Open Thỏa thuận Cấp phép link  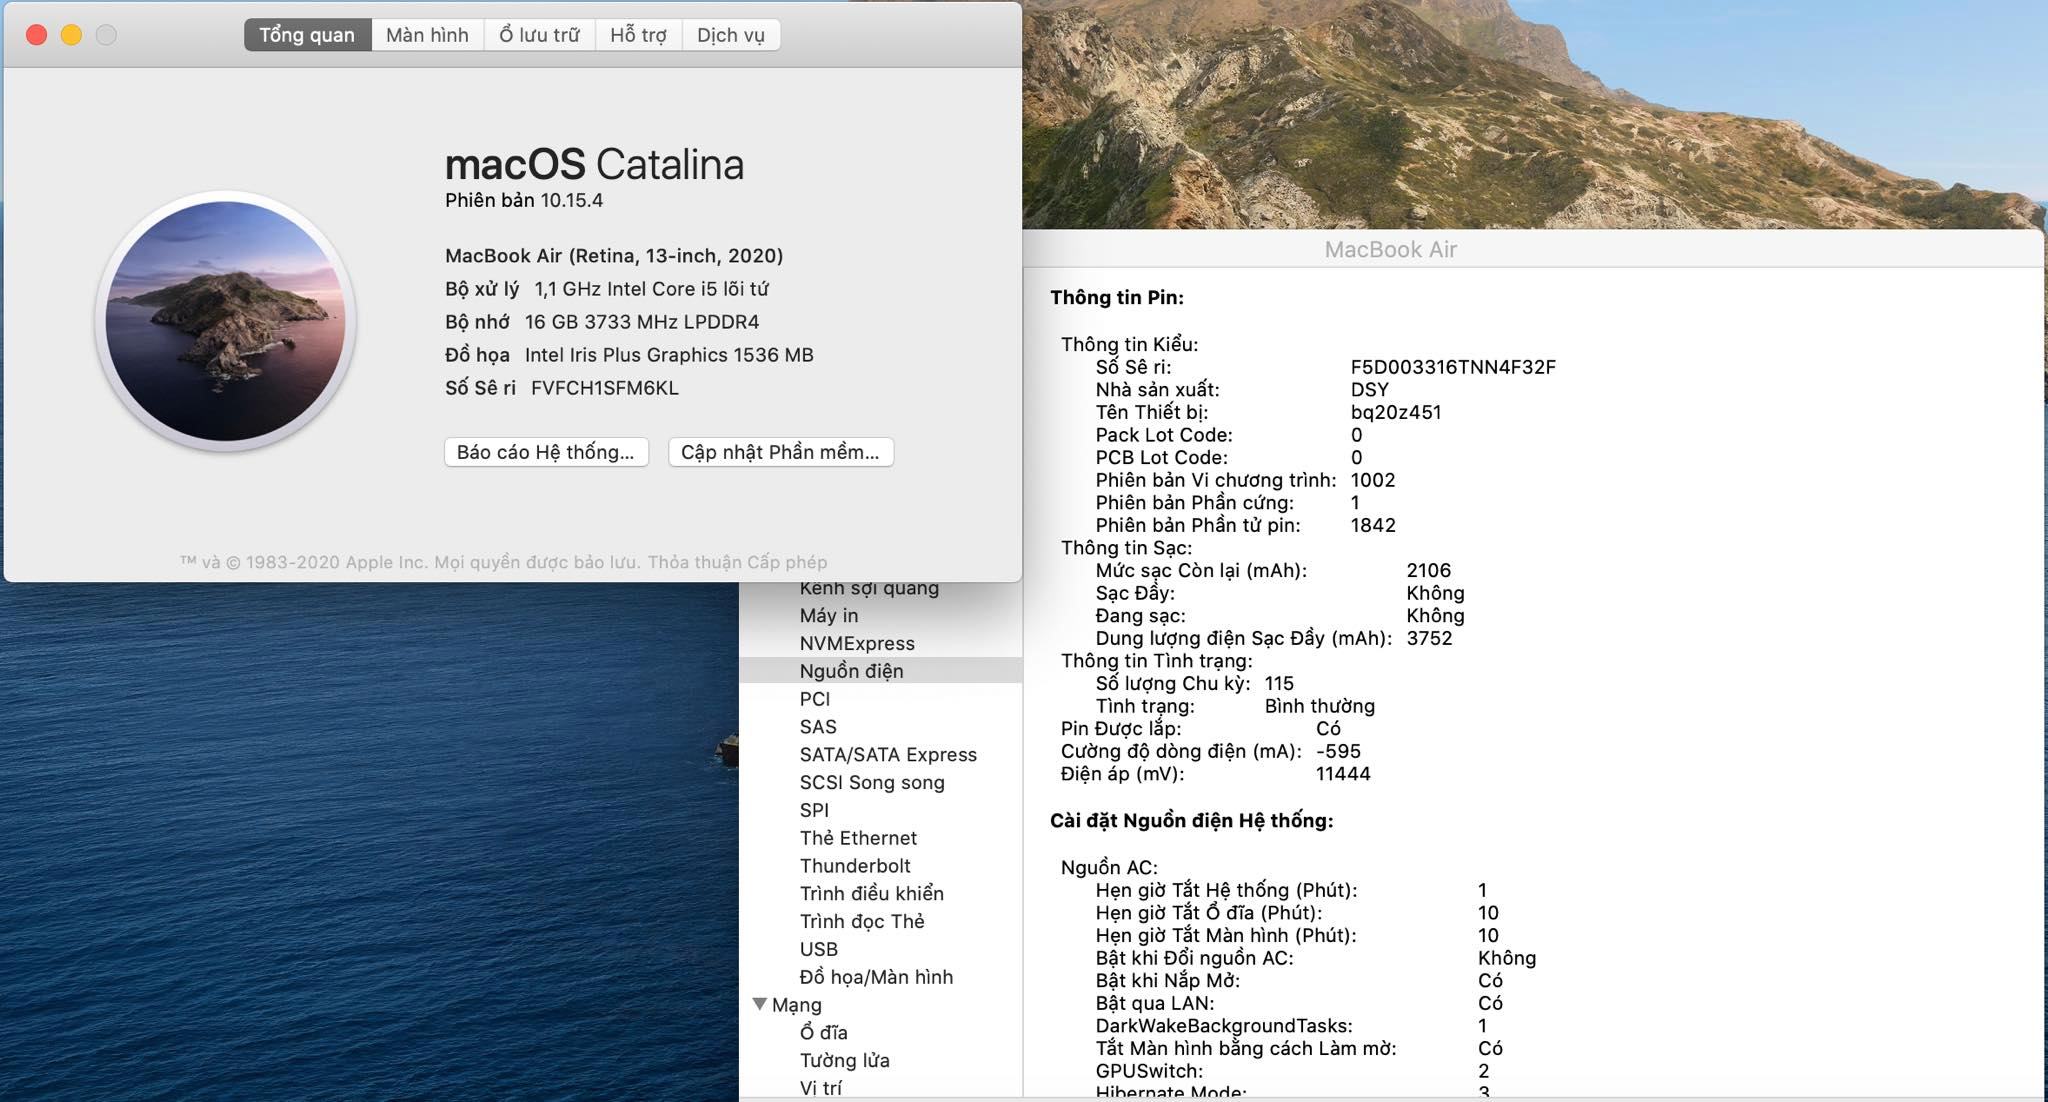[x=737, y=562]
